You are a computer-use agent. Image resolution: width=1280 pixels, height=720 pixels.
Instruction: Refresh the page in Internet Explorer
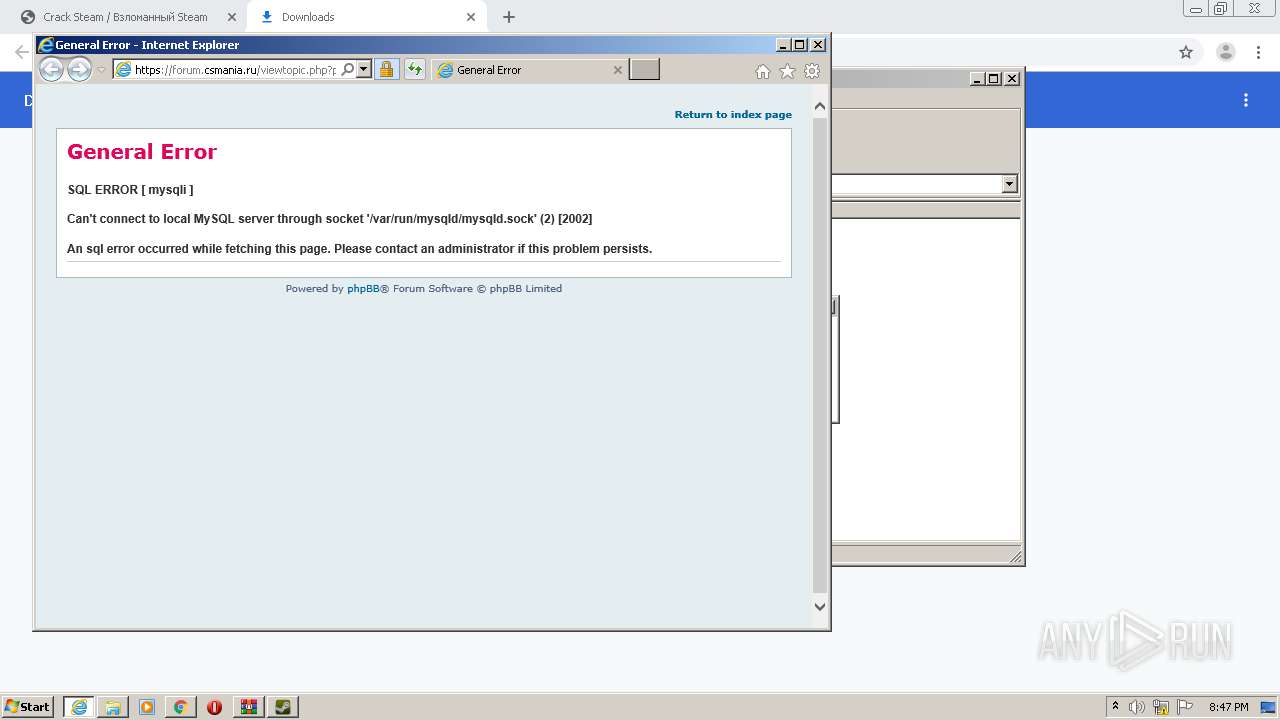[414, 70]
